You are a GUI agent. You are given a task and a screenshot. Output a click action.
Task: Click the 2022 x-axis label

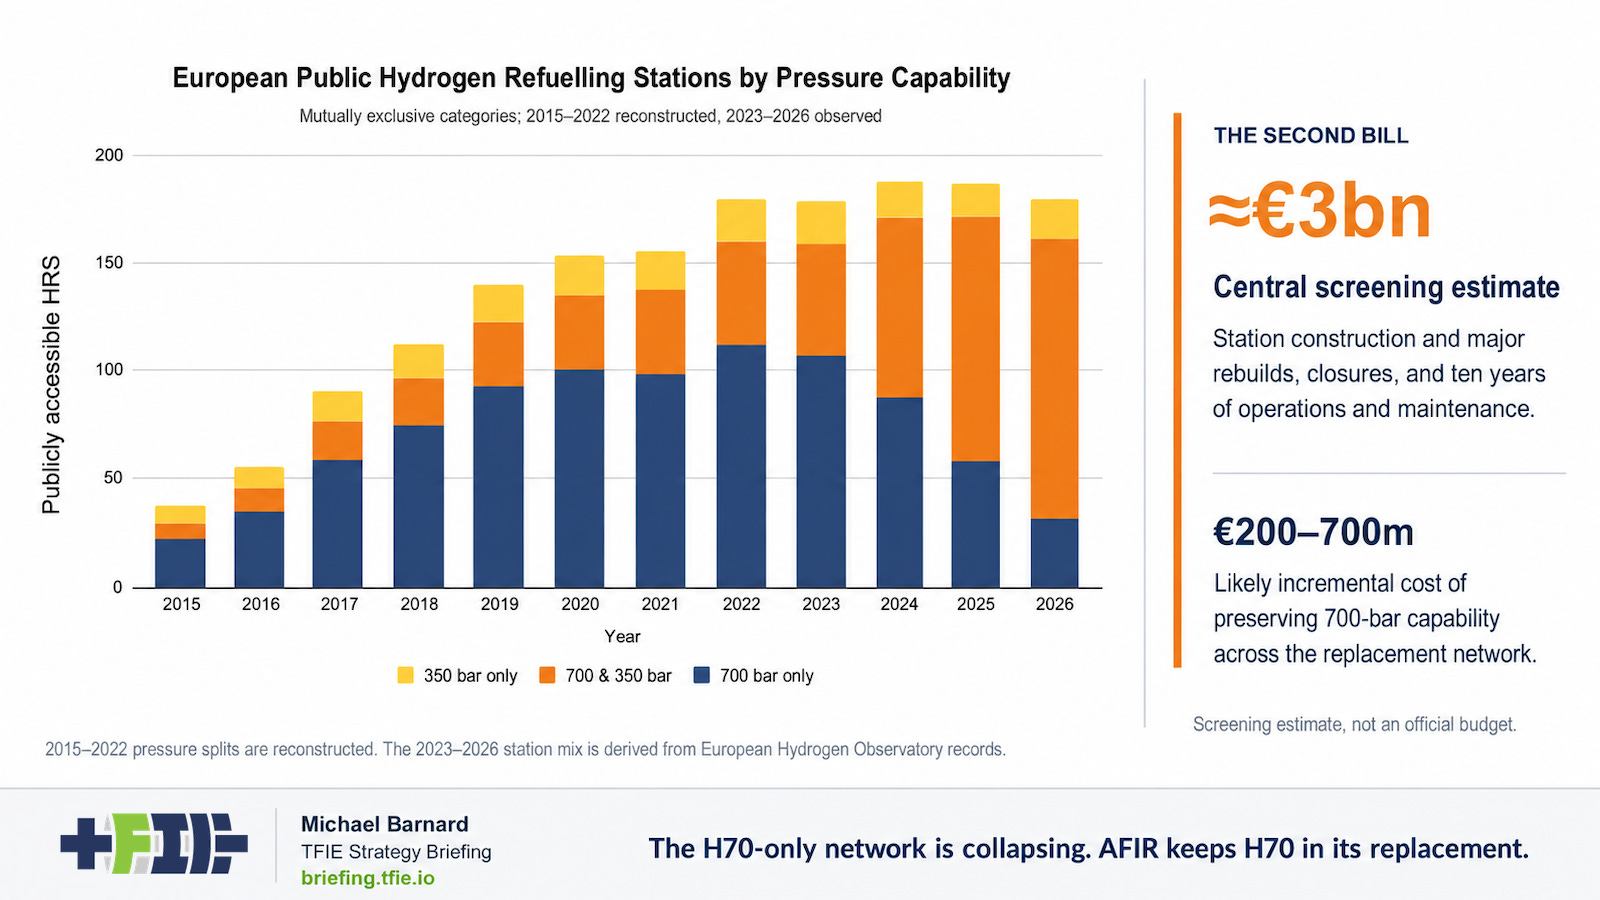pyautogui.click(x=741, y=604)
